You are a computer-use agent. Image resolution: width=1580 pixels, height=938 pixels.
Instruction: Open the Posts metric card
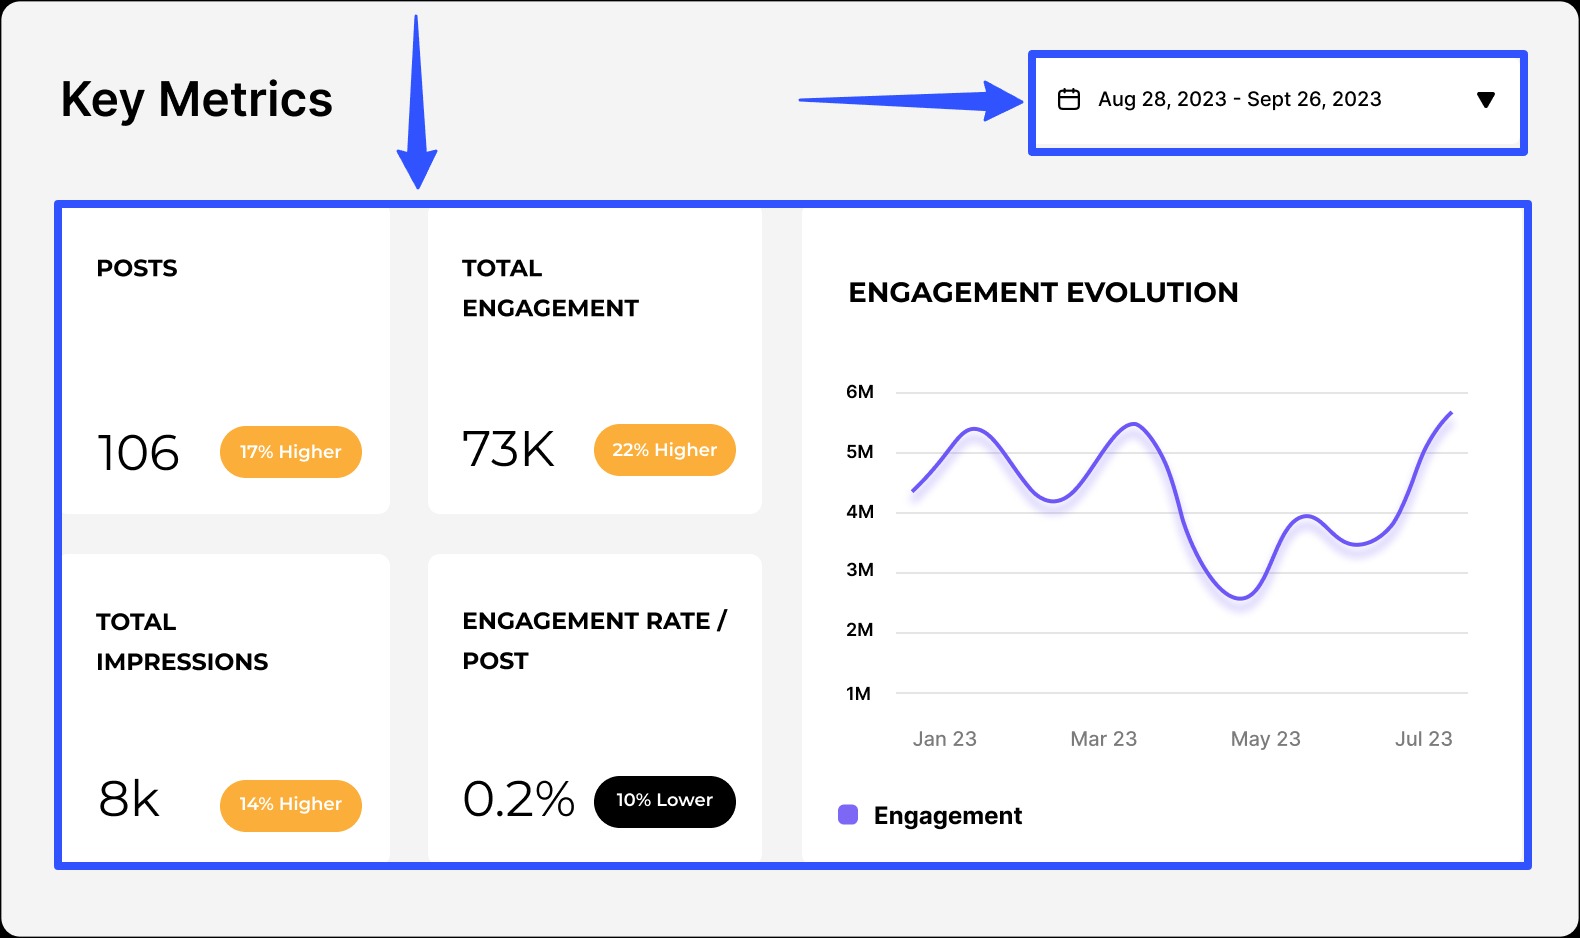coord(137,268)
